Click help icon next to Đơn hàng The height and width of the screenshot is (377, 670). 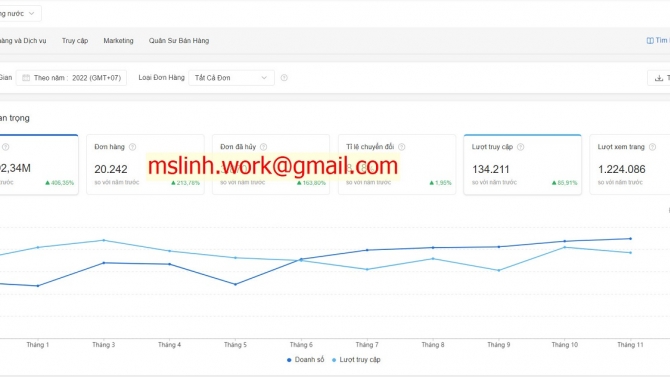(x=132, y=147)
